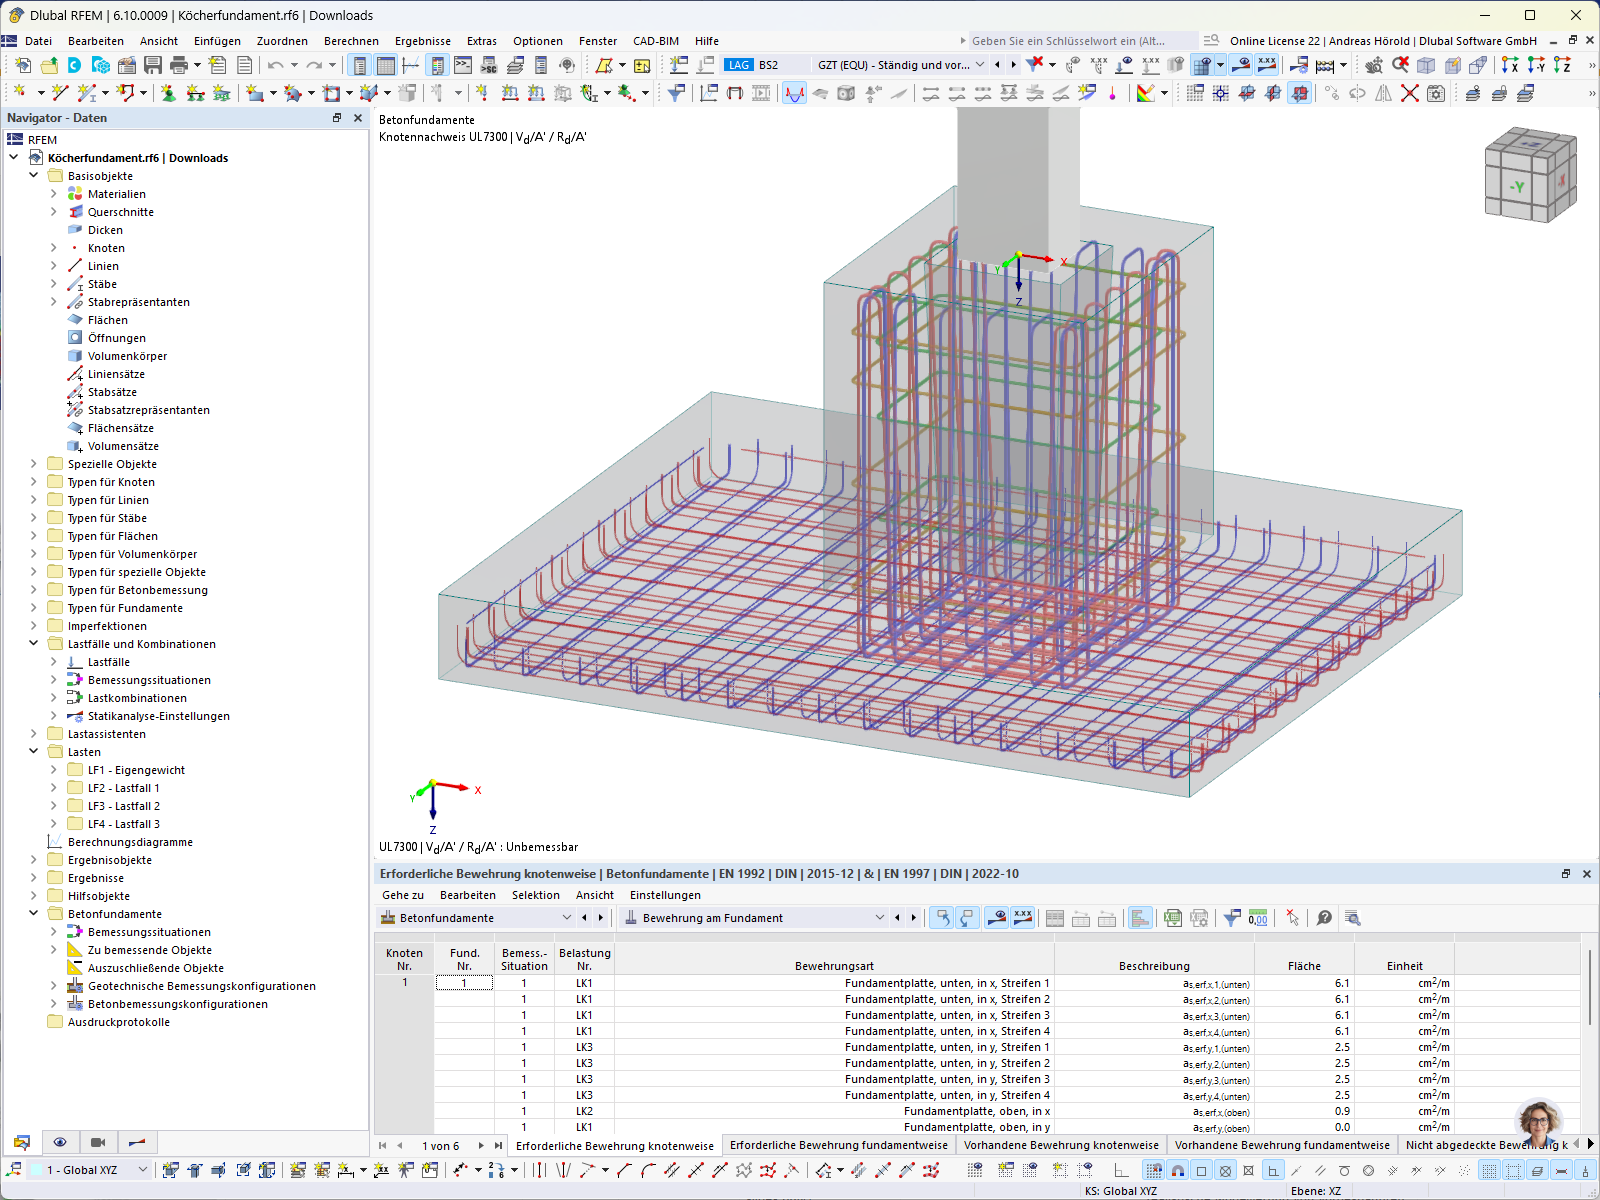The width and height of the screenshot is (1600, 1200).
Task: Open the Print icon to print the model
Action: 178,65
